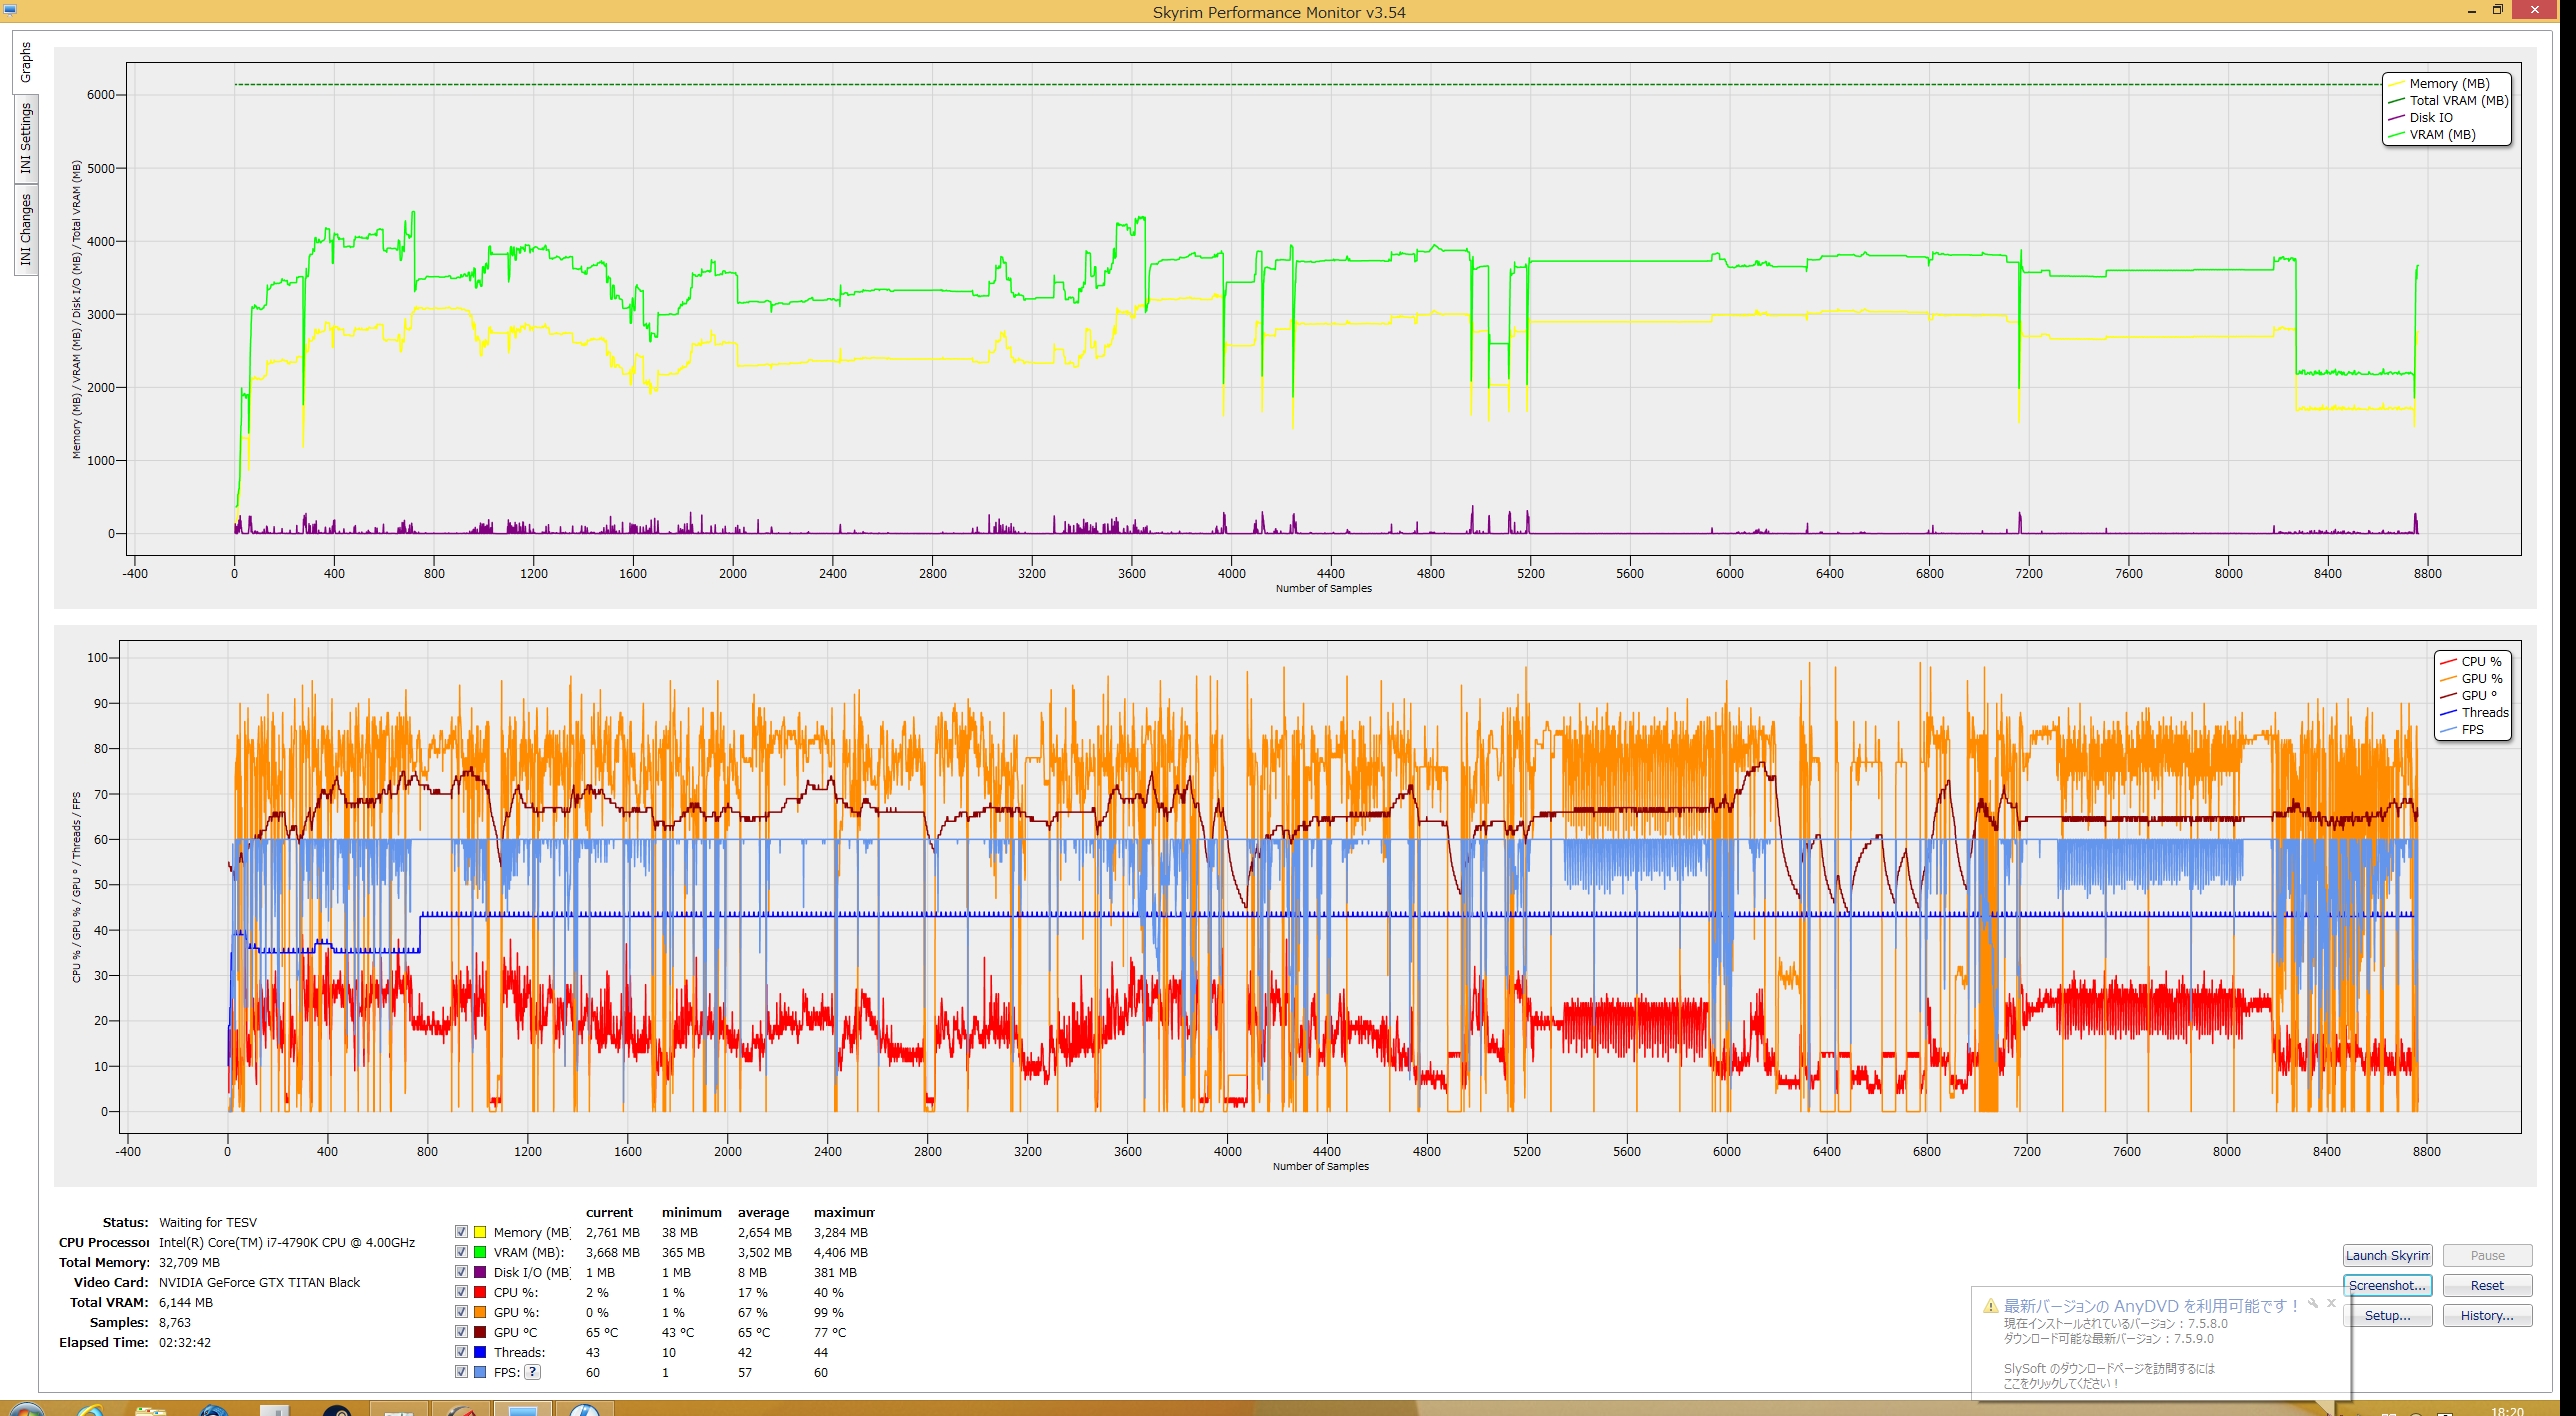Switch to the INI Settings tab
Image resolution: width=2576 pixels, height=1416 pixels.
tap(26, 139)
